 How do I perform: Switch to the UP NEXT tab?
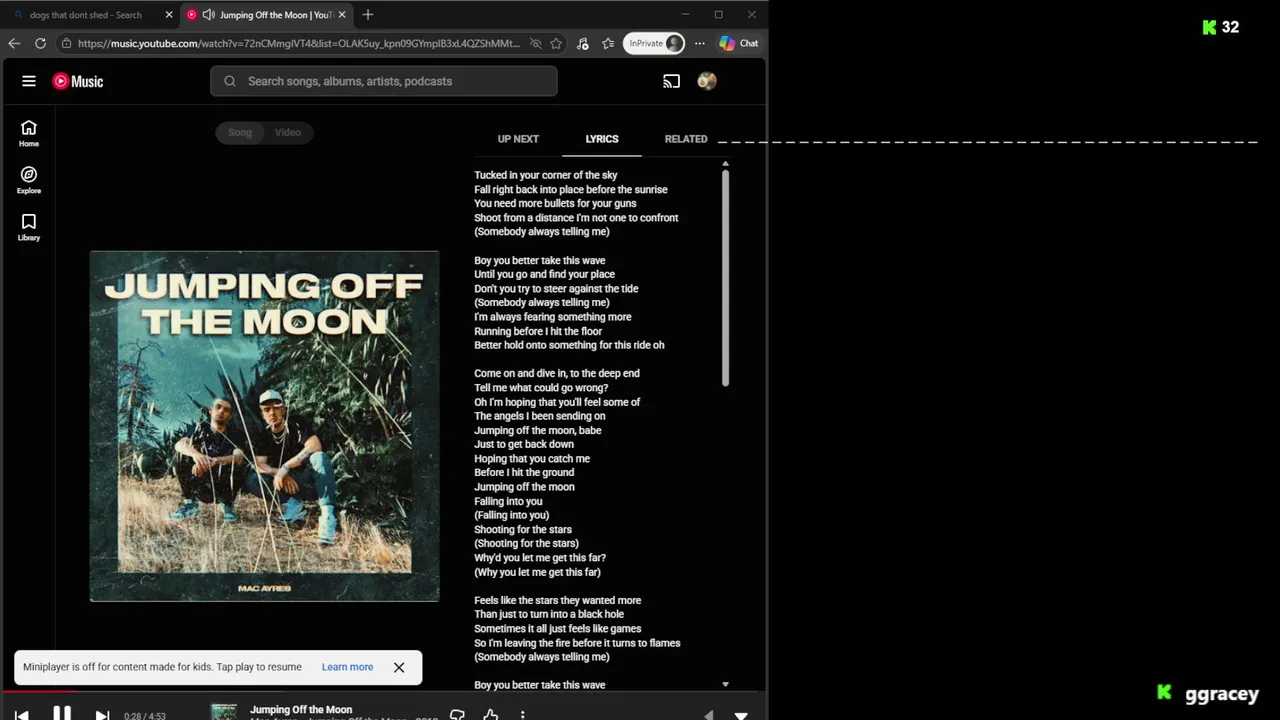click(x=518, y=139)
